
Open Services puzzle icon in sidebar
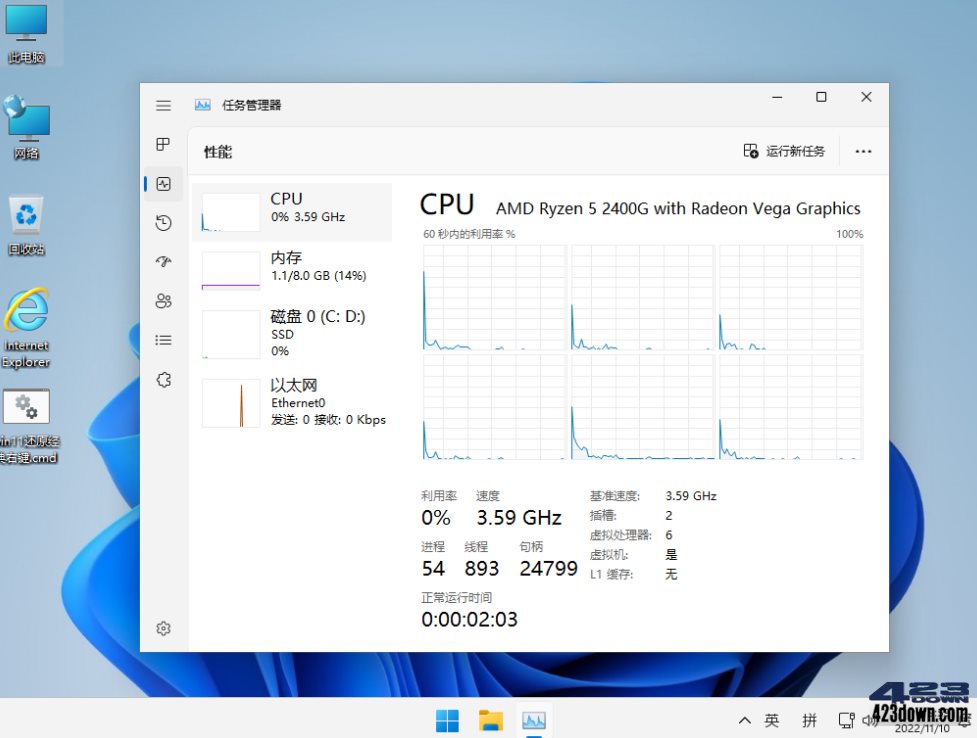[x=163, y=380]
